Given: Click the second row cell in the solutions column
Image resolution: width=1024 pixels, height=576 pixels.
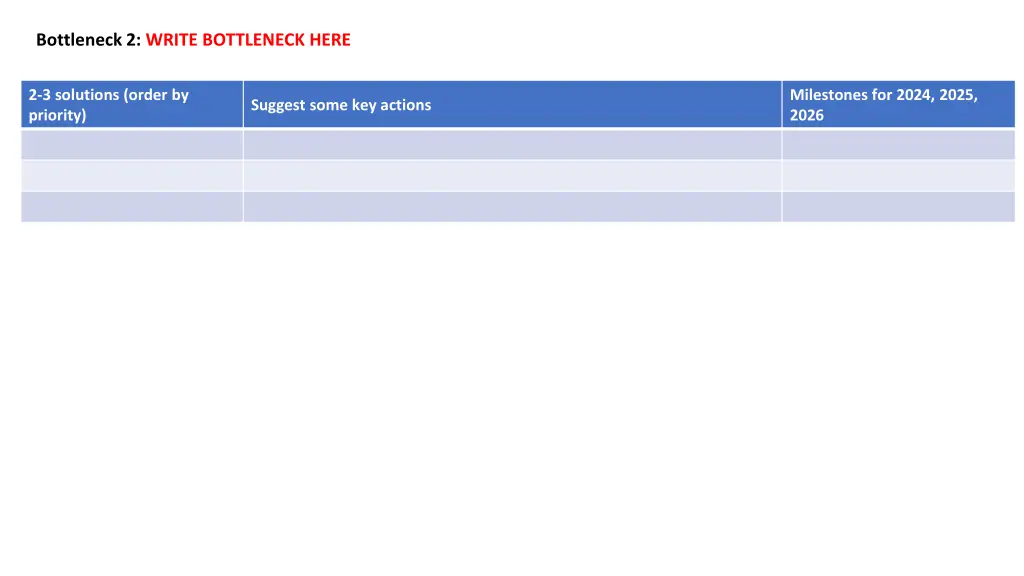Looking at the screenshot, I should tap(132, 176).
